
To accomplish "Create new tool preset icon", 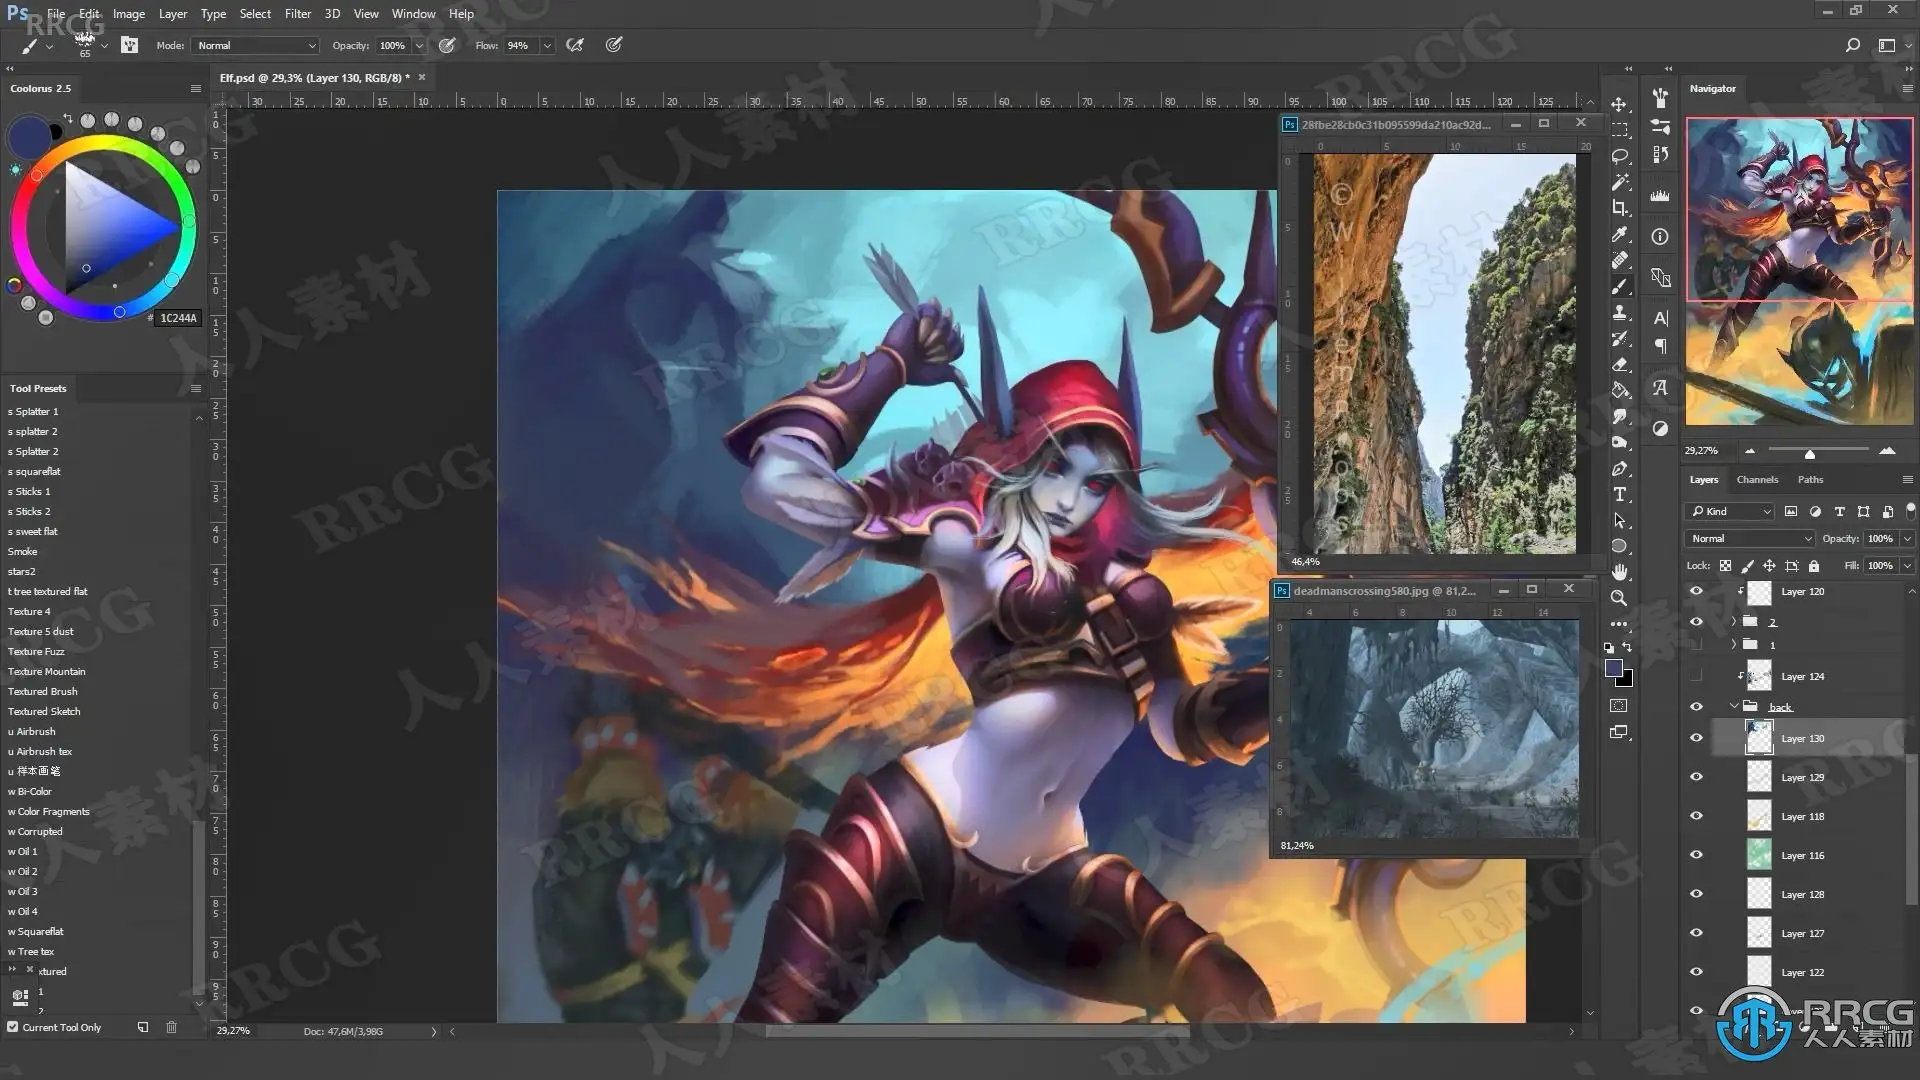I will [143, 1027].
